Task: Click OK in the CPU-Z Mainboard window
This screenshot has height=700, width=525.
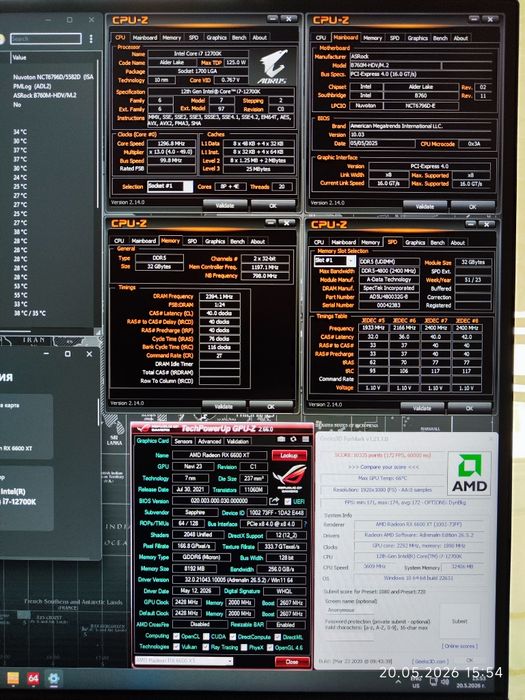Action: pyautogui.click(x=472, y=207)
